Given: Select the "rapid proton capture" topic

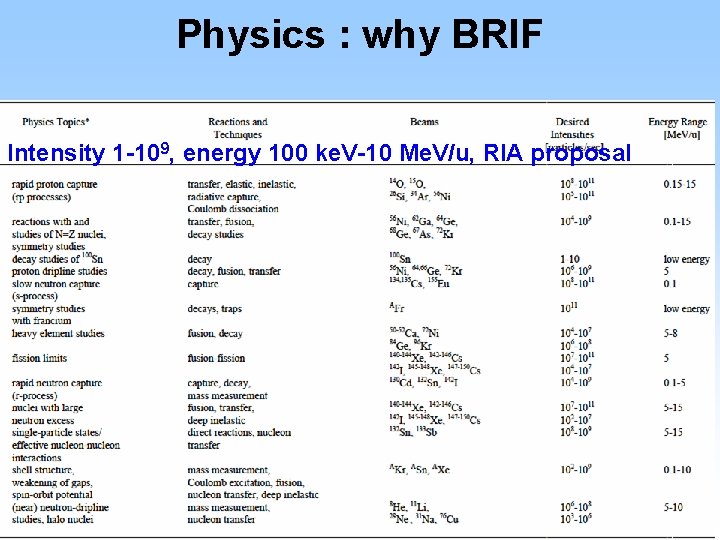Looking at the screenshot, I should tap(55, 185).
